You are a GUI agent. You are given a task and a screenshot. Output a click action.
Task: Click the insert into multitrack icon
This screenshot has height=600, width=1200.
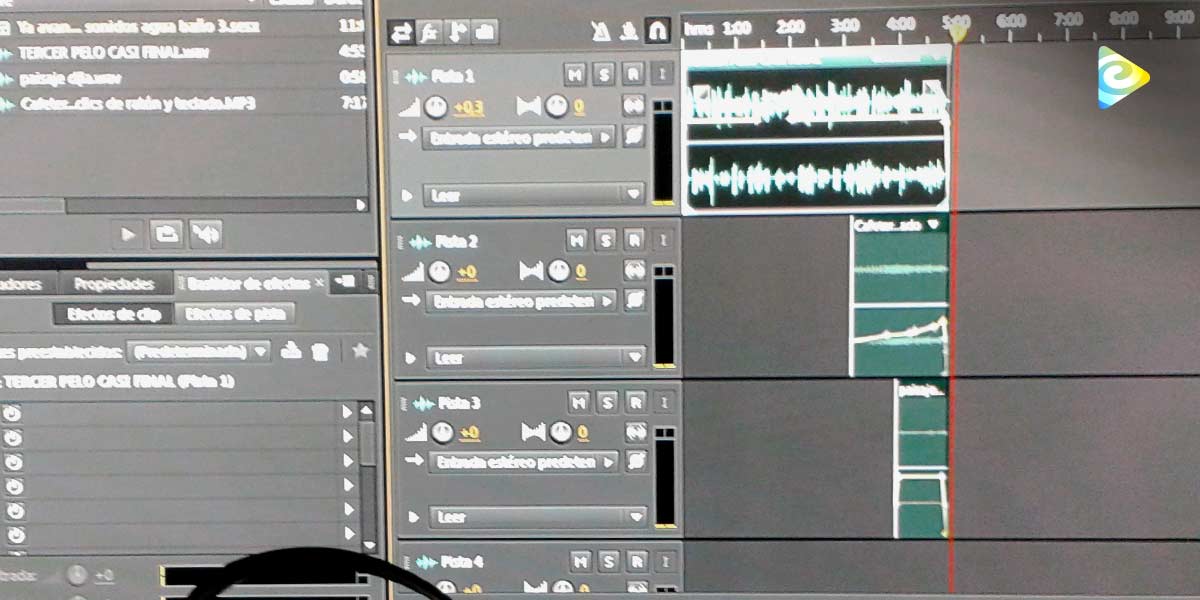(166, 234)
